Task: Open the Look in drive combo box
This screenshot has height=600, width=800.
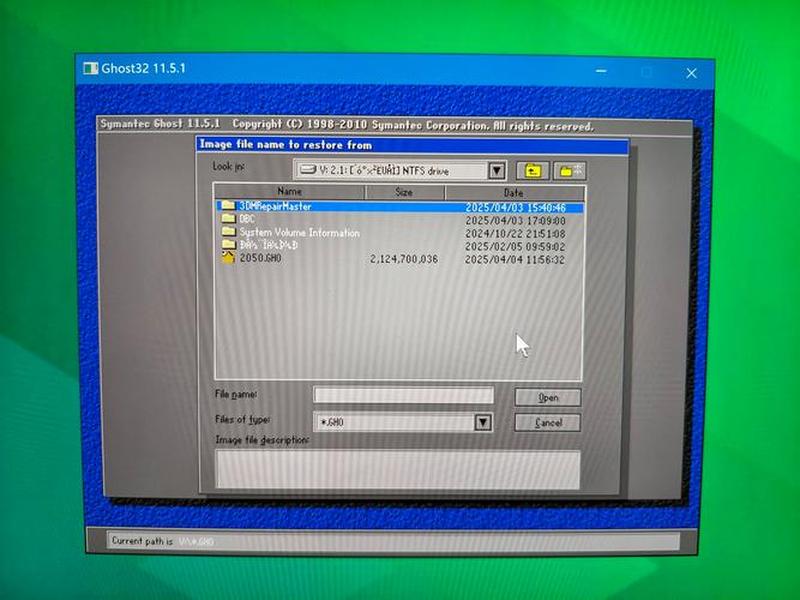Action: pos(399,170)
